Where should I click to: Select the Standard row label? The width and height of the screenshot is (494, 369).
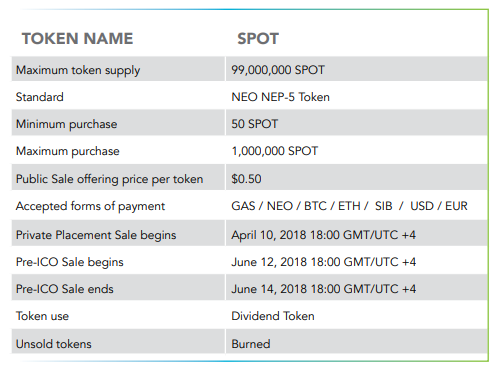pyautogui.click(x=40, y=97)
